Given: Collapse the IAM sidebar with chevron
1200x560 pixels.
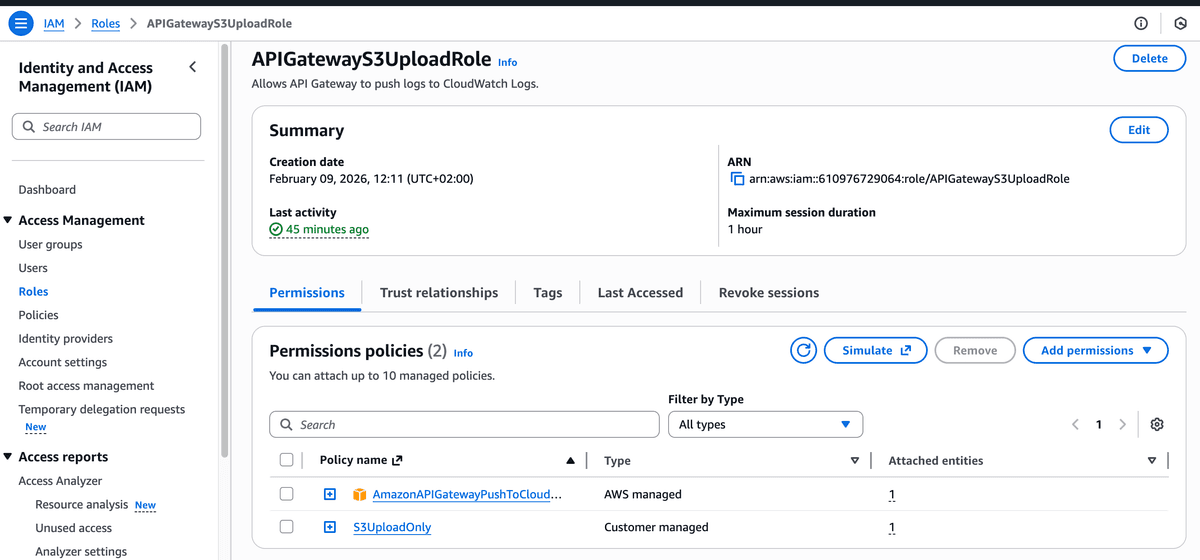Looking at the screenshot, I should click(193, 67).
